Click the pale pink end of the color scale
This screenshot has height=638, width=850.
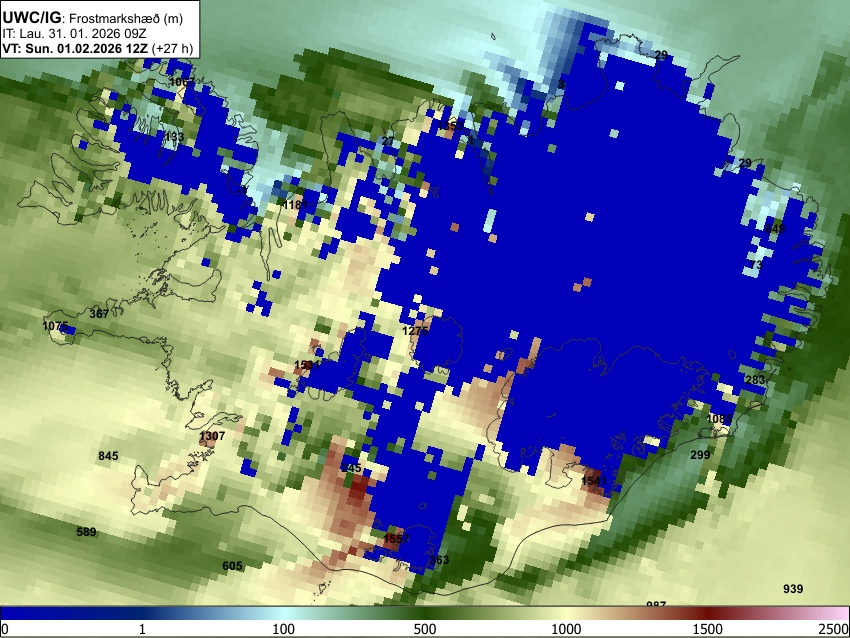pos(838,614)
